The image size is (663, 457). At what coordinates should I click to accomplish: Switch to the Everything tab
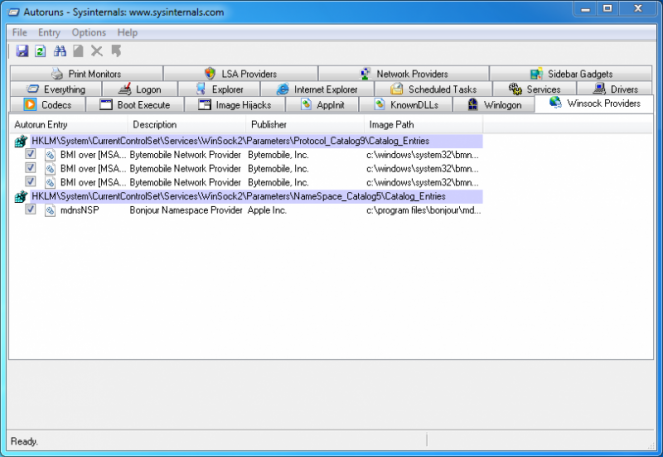click(x=56, y=89)
